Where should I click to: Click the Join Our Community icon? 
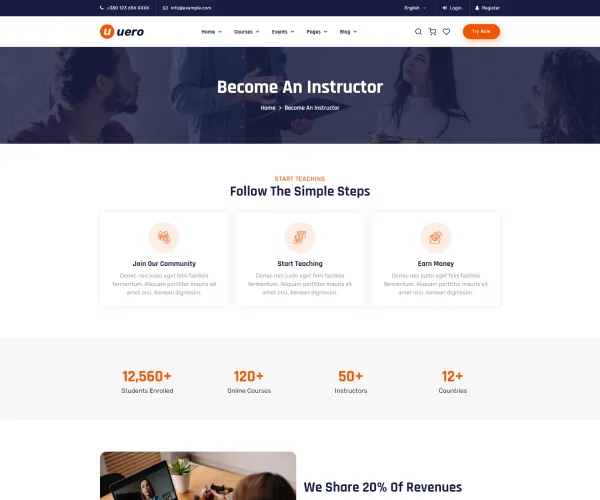point(164,238)
